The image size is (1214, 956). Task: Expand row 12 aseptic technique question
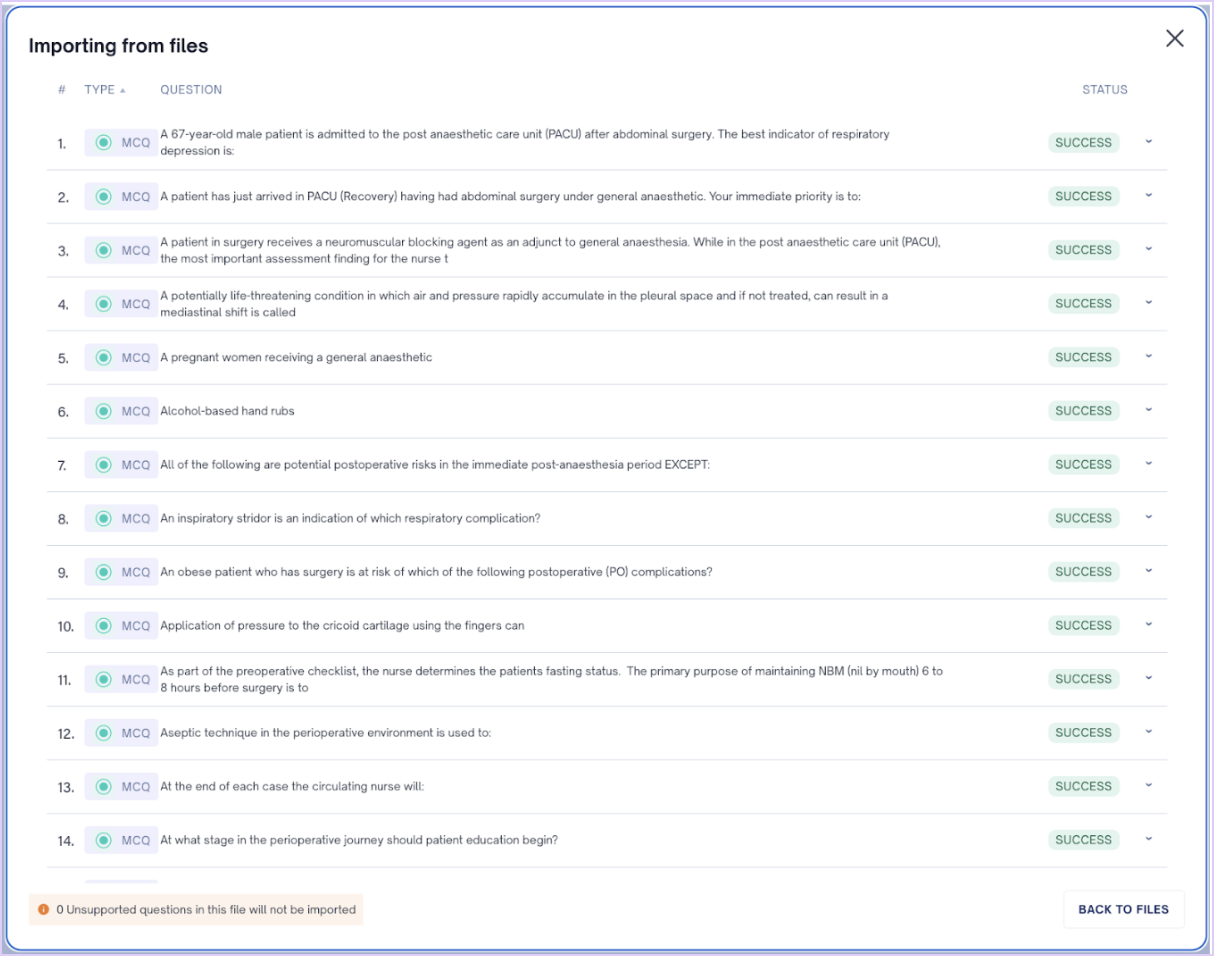1148,732
